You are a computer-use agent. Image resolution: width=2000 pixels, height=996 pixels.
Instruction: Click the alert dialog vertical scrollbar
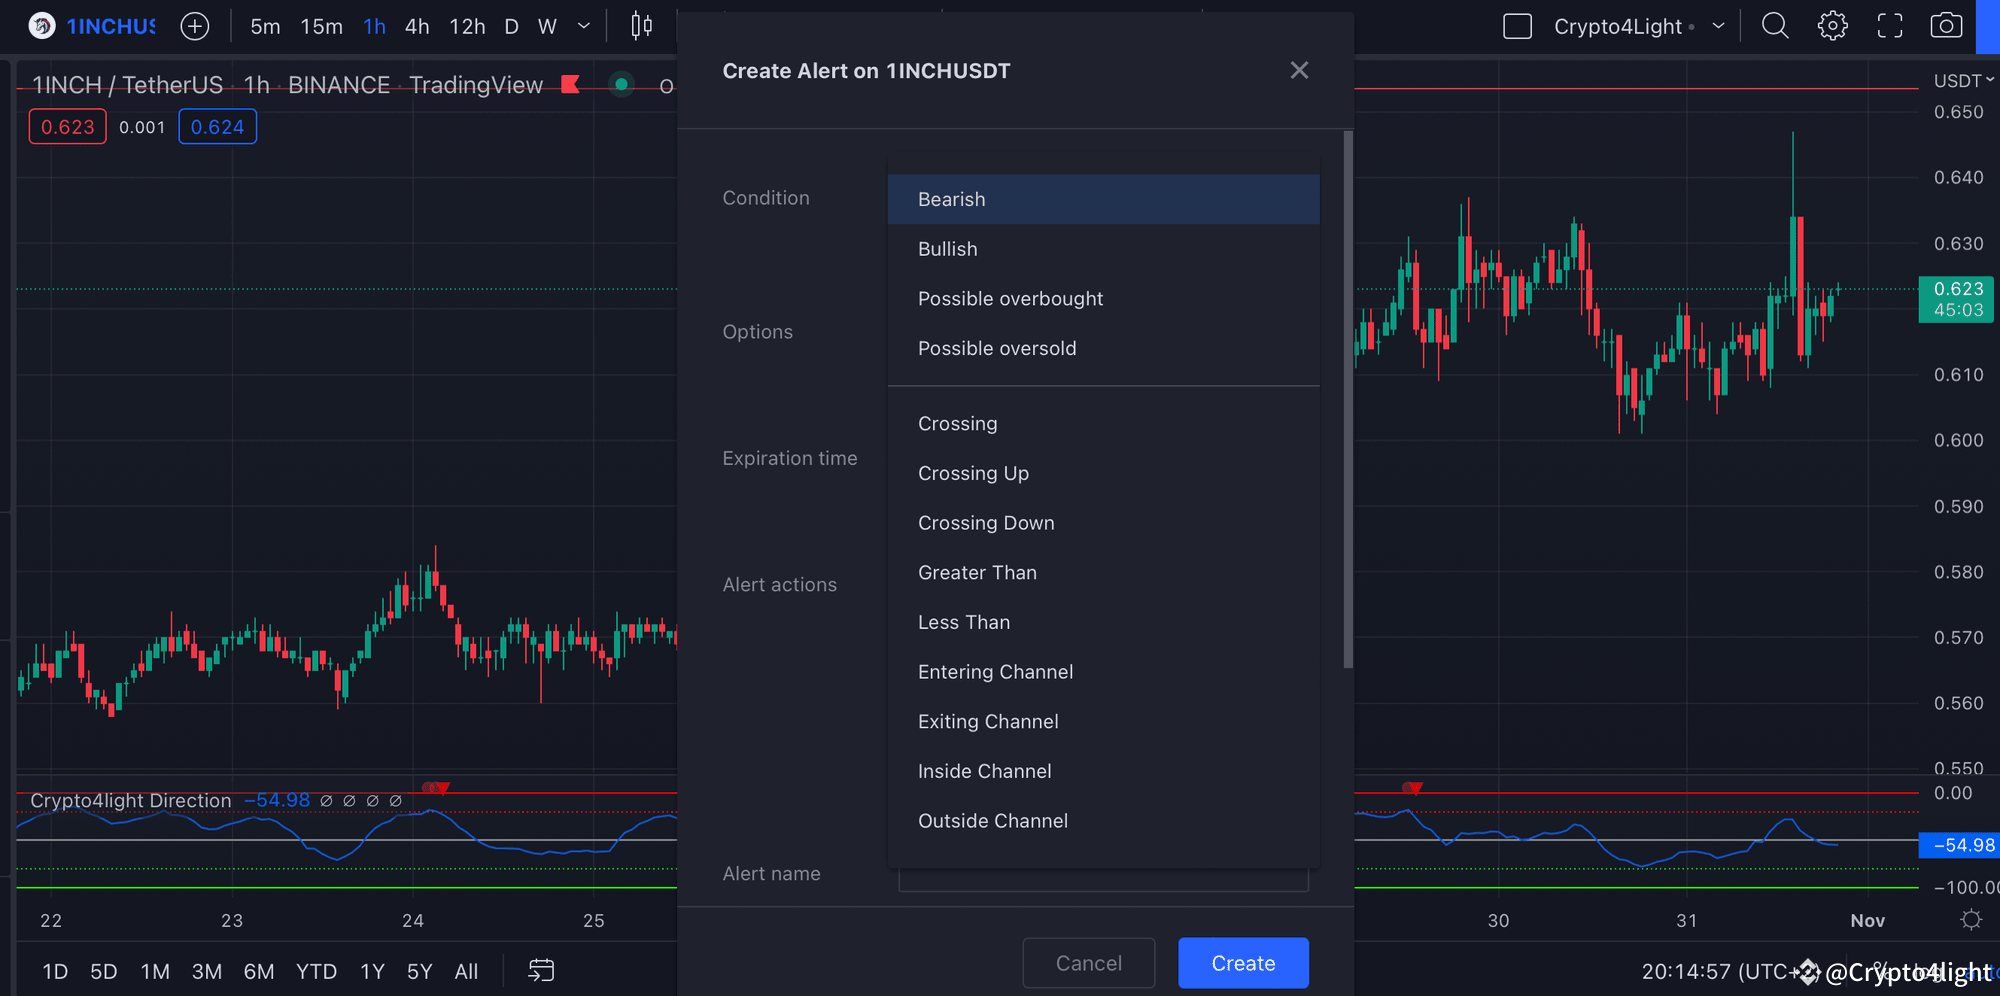coord(1348,400)
